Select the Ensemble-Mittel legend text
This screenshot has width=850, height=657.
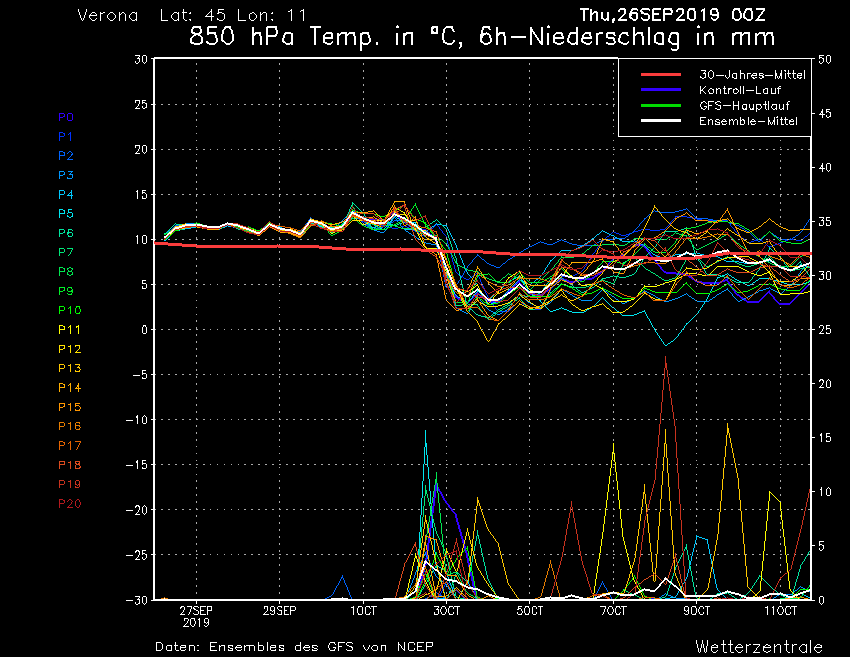pos(748,121)
